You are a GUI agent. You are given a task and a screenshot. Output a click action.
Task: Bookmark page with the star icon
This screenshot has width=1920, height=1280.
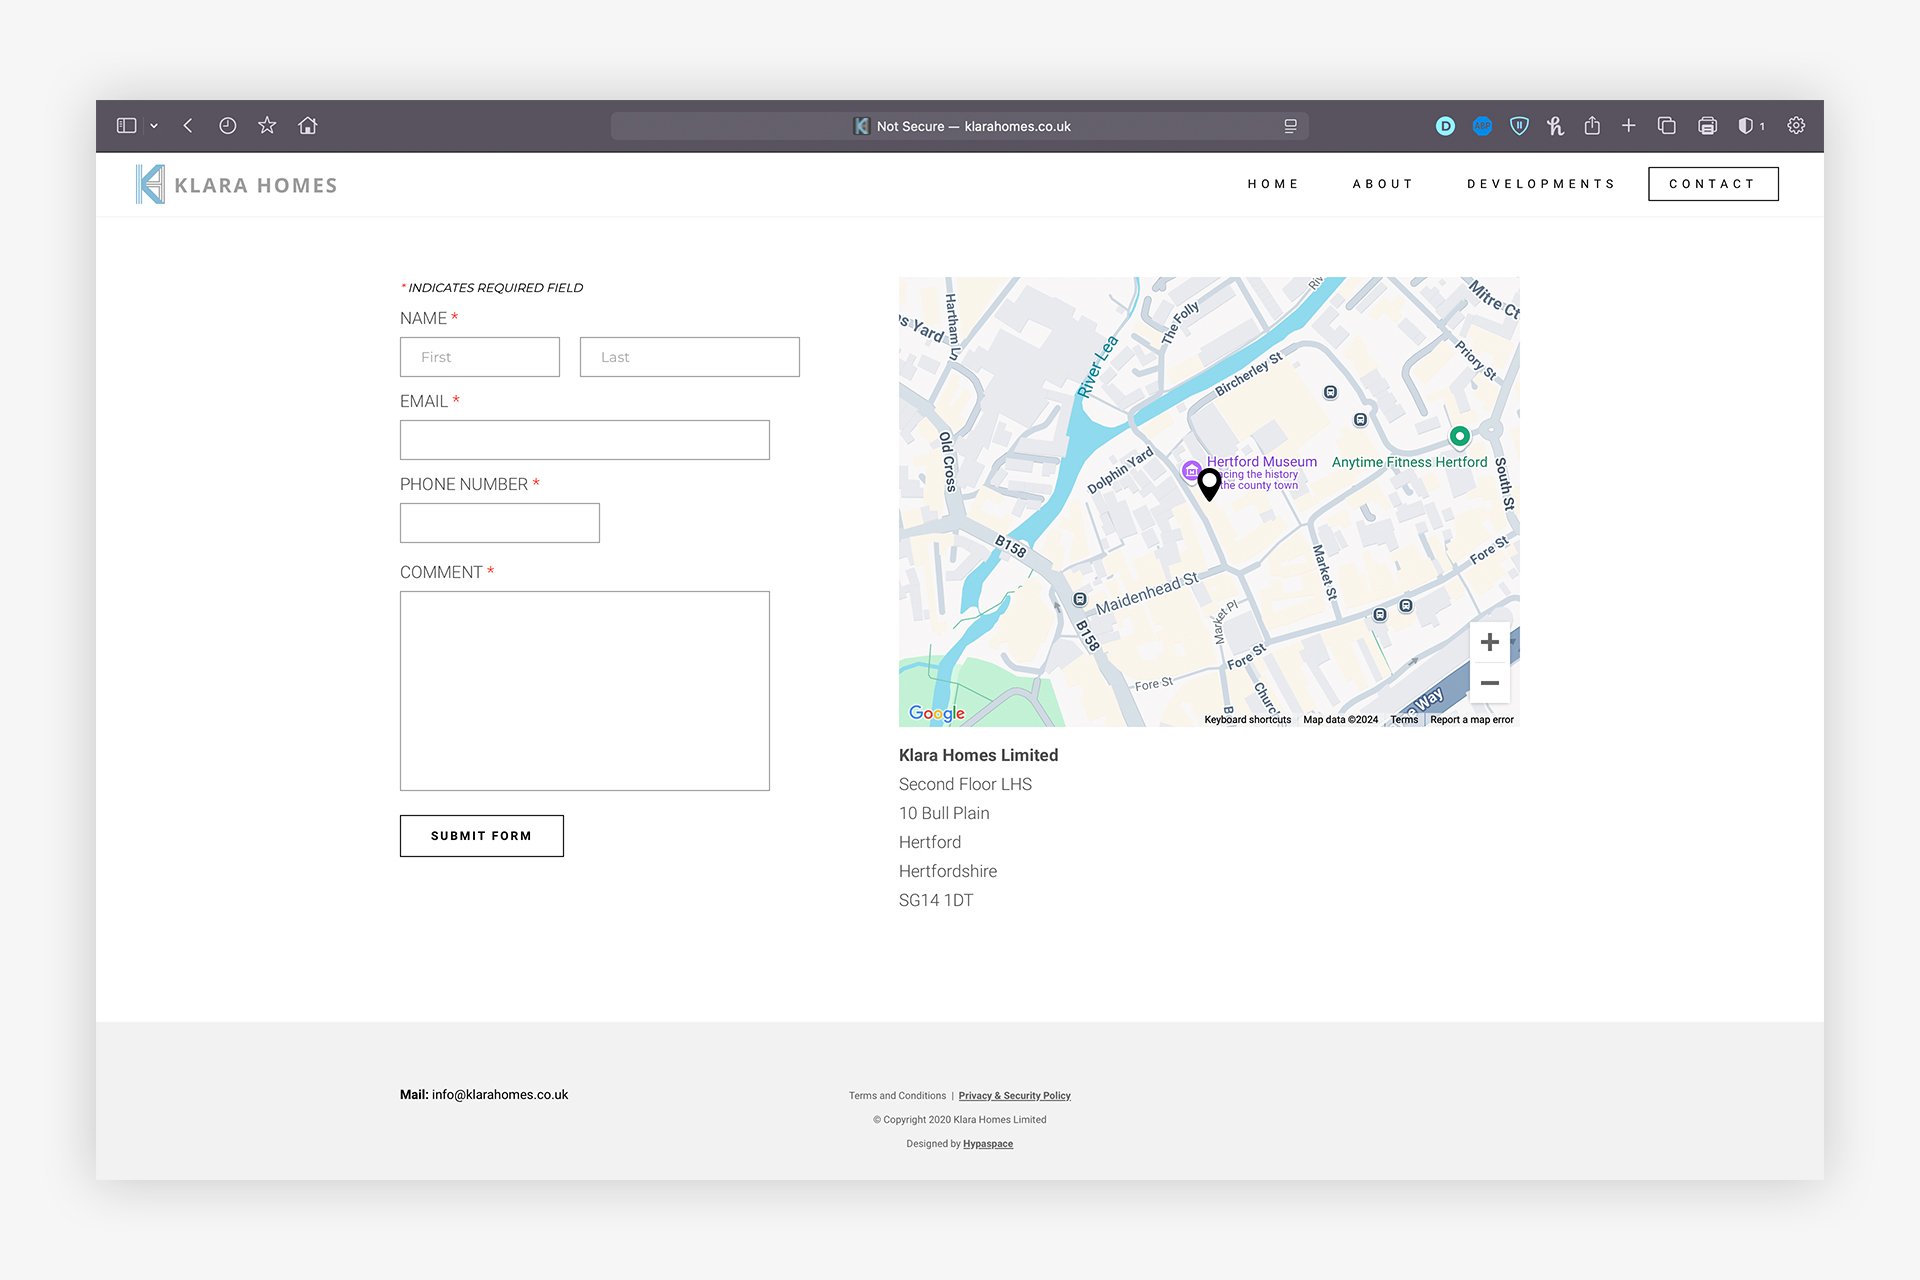pos(267,125)
